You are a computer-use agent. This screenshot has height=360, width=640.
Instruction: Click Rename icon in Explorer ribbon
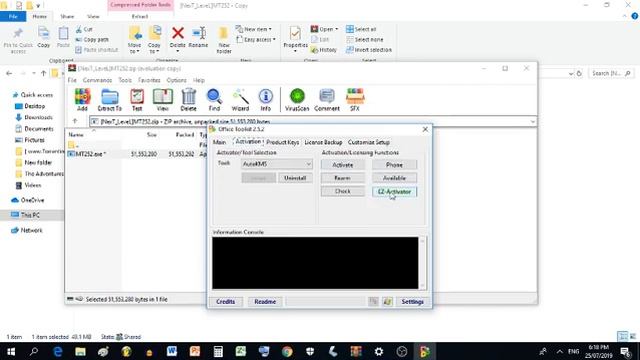pyautogui.click(x=198, y=37)
